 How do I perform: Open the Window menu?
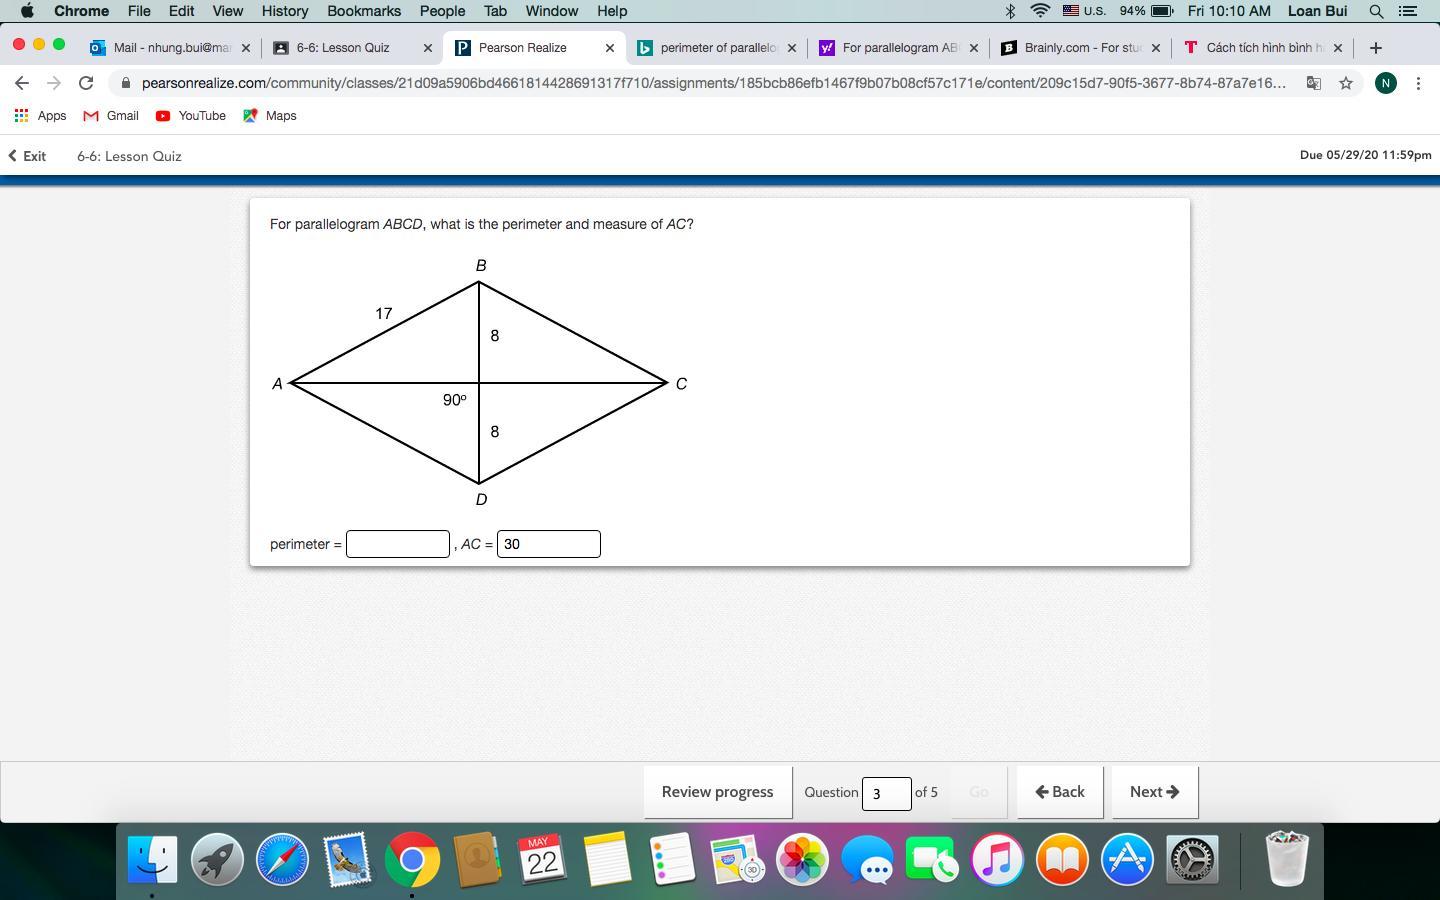point(552,11)
